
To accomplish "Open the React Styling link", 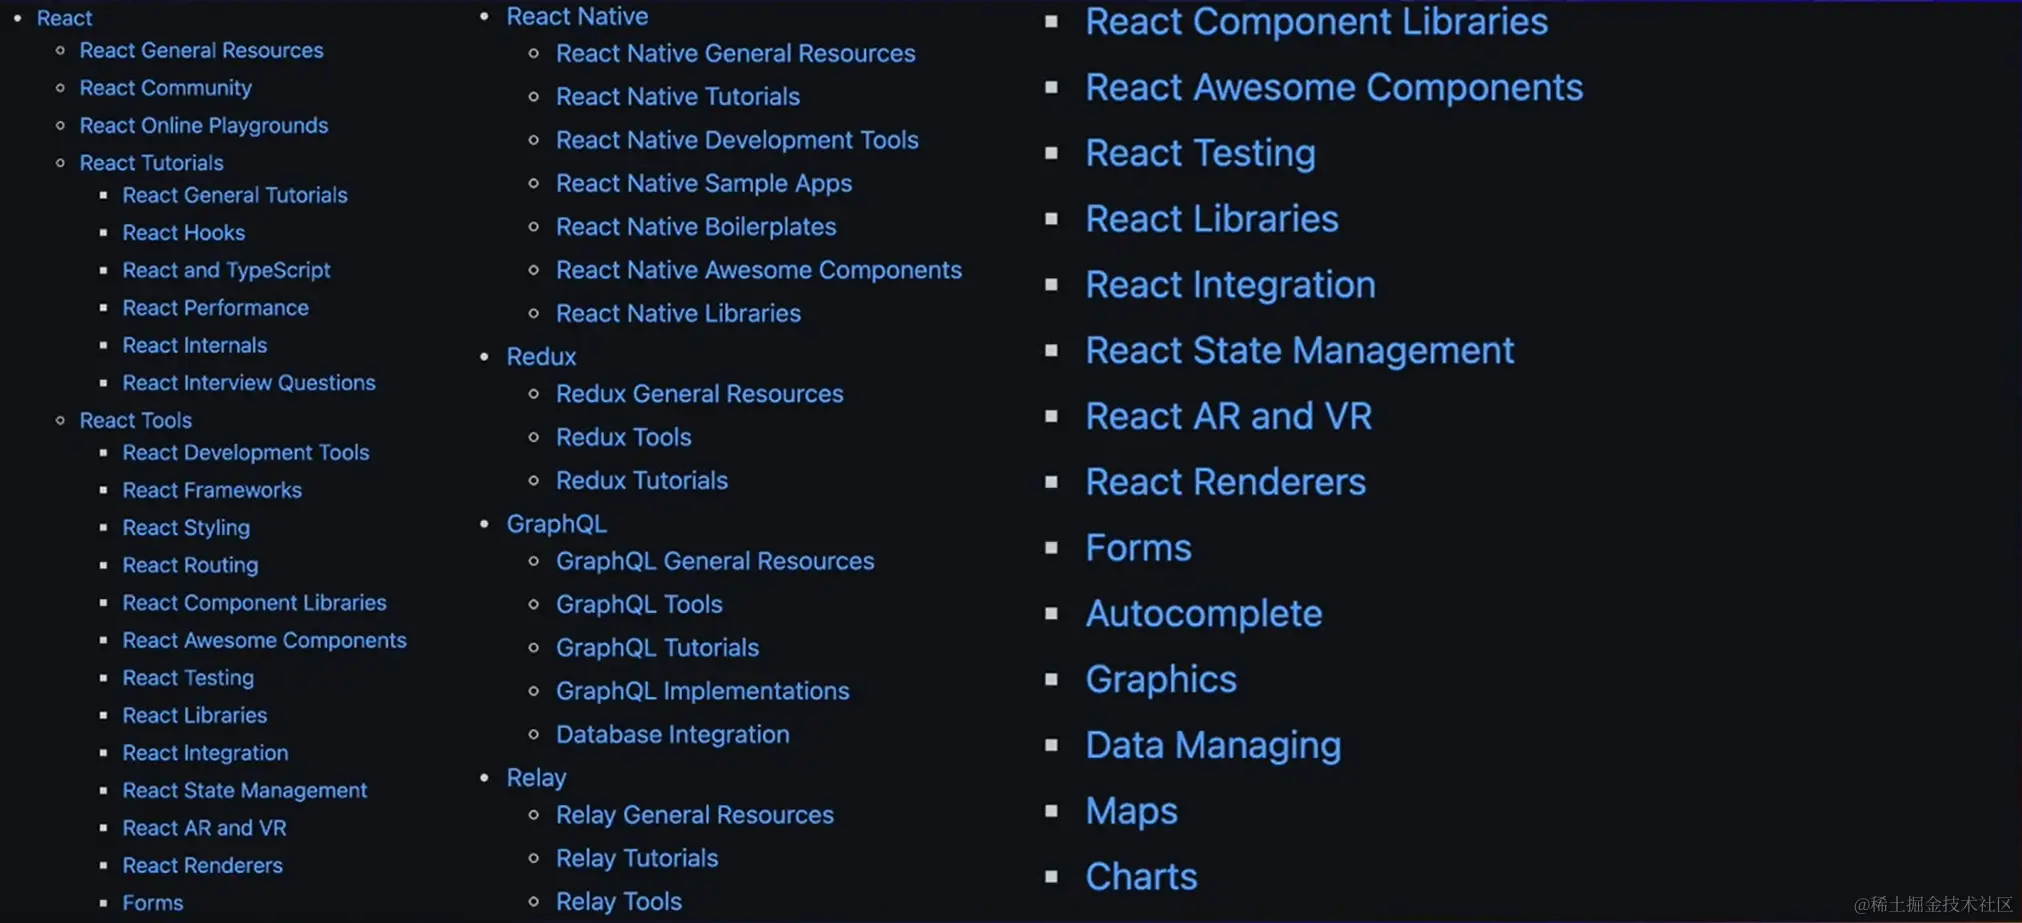I will pyautogui.click(x=186, y=528).
